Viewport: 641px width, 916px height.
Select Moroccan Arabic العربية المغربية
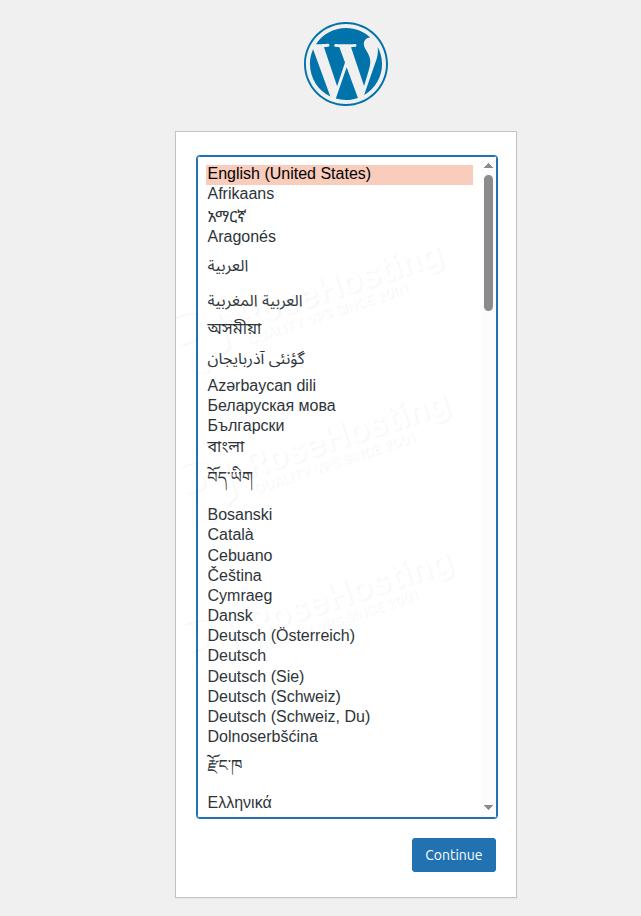(x=340, y=301)
